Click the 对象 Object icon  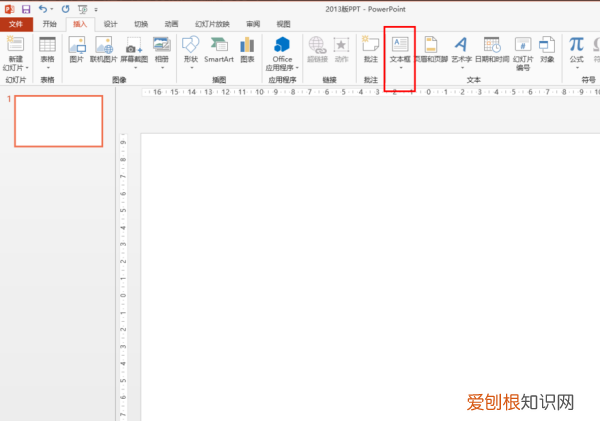[x=547, y=44]
